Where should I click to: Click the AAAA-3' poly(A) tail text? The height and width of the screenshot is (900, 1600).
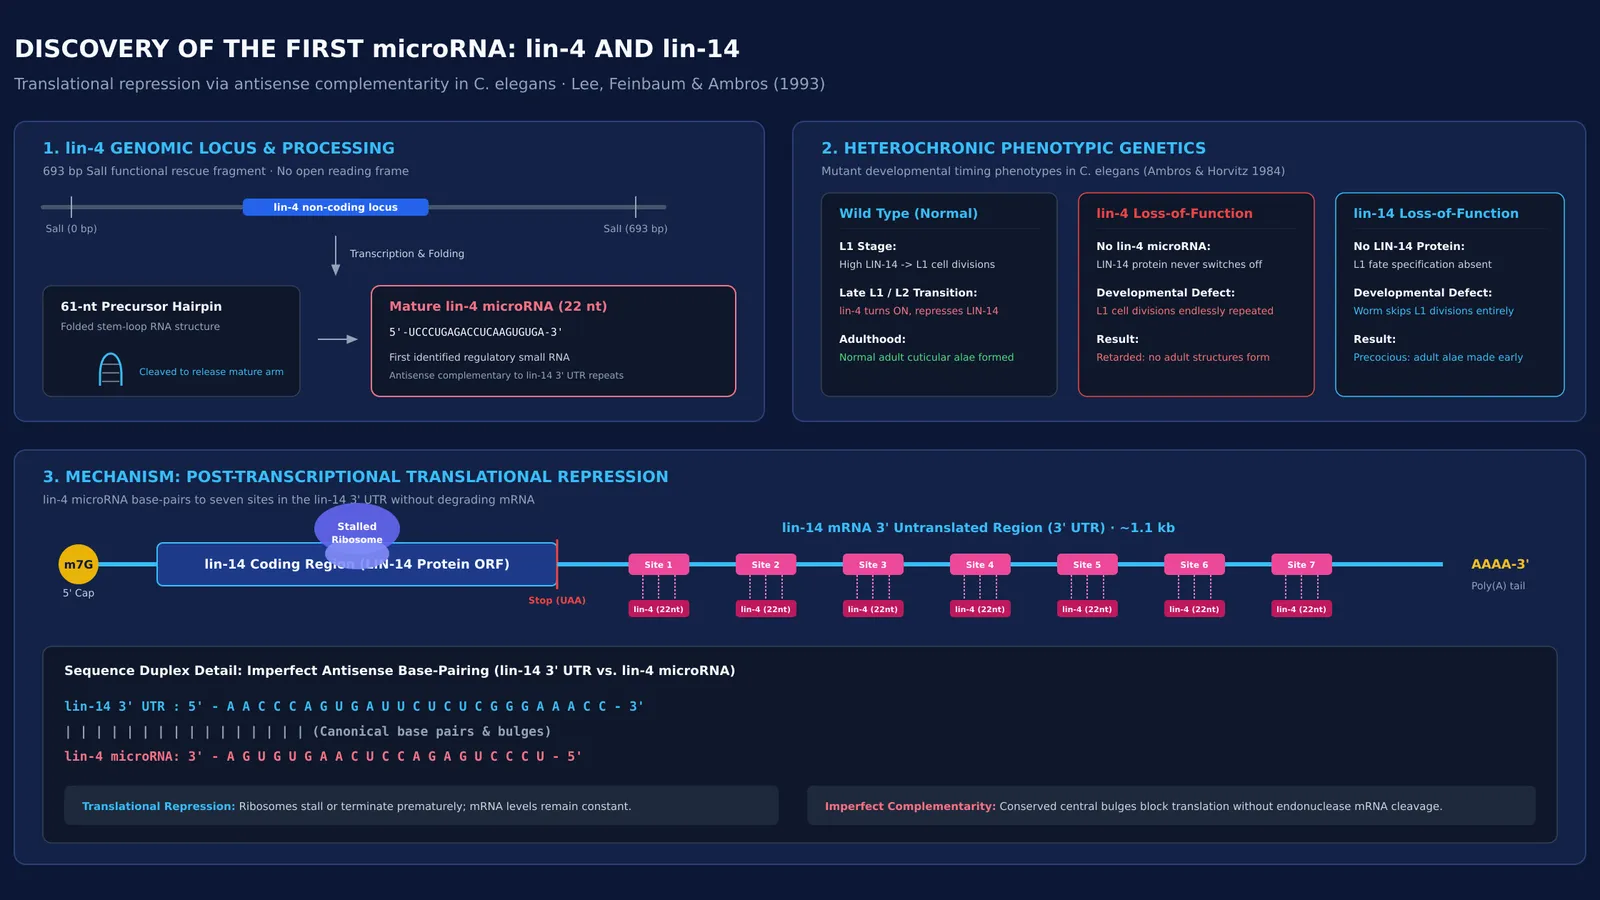click(1500, 564)
